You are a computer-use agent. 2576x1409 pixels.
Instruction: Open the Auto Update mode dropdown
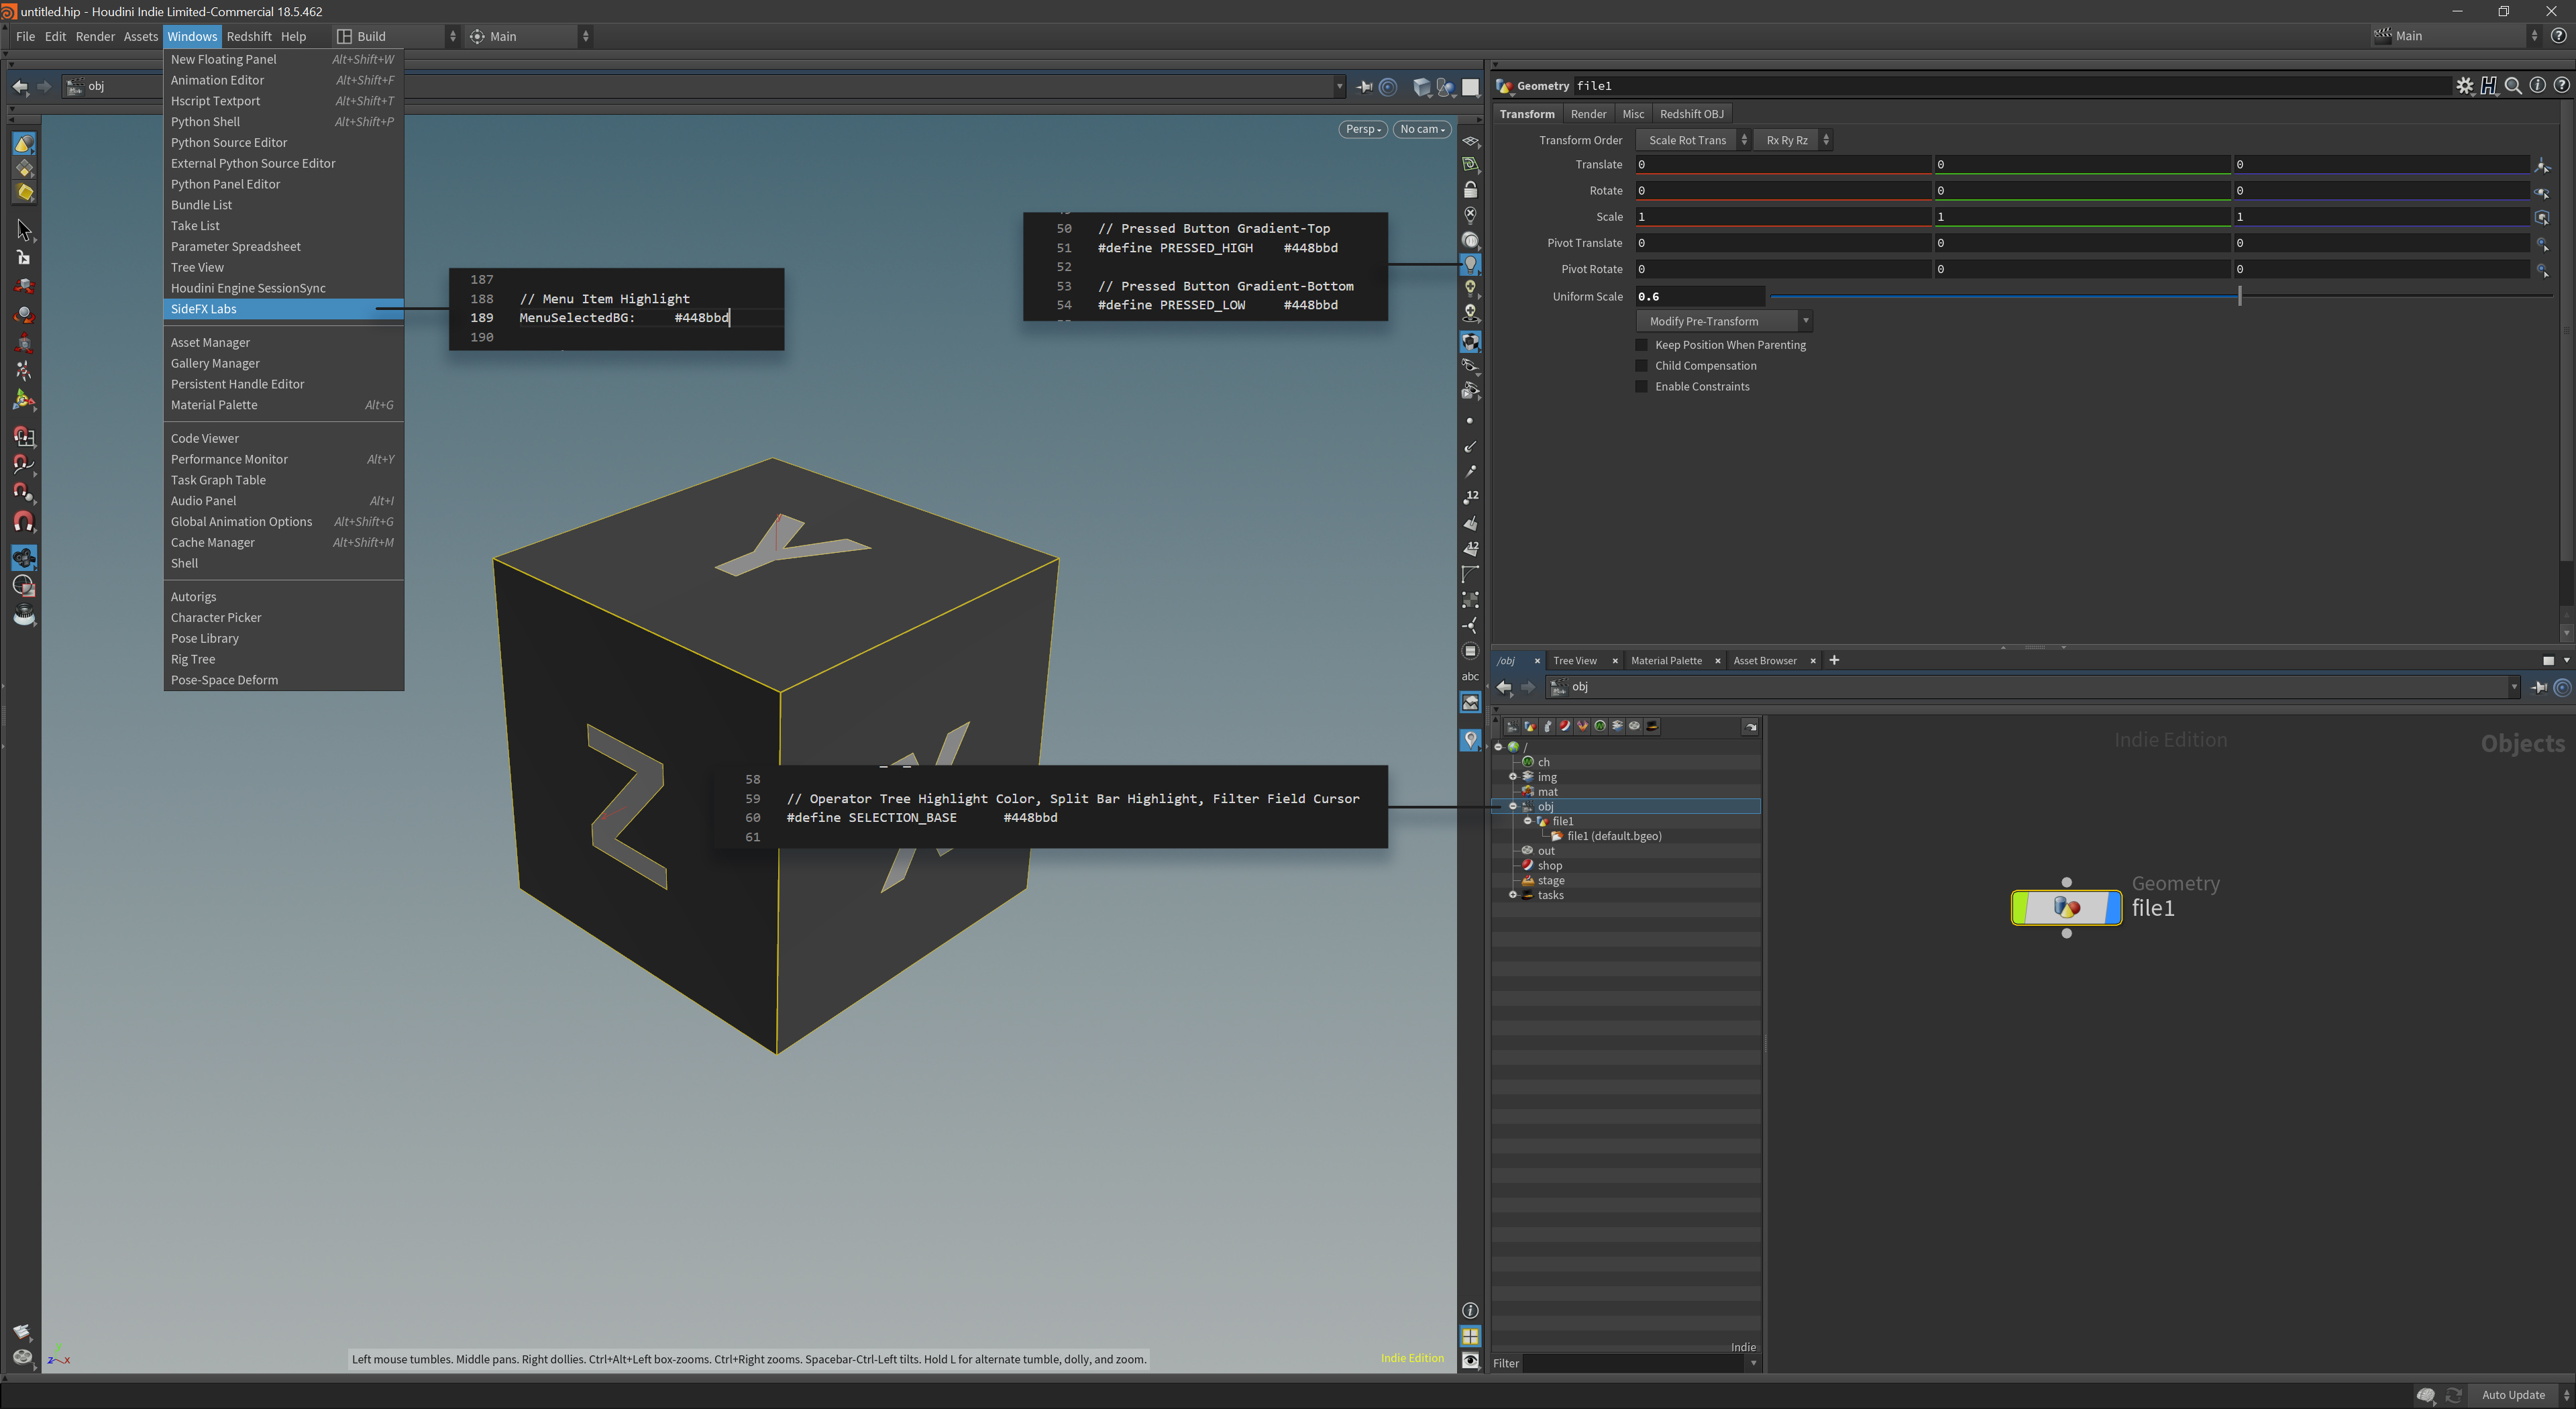click(2522, 1395)
